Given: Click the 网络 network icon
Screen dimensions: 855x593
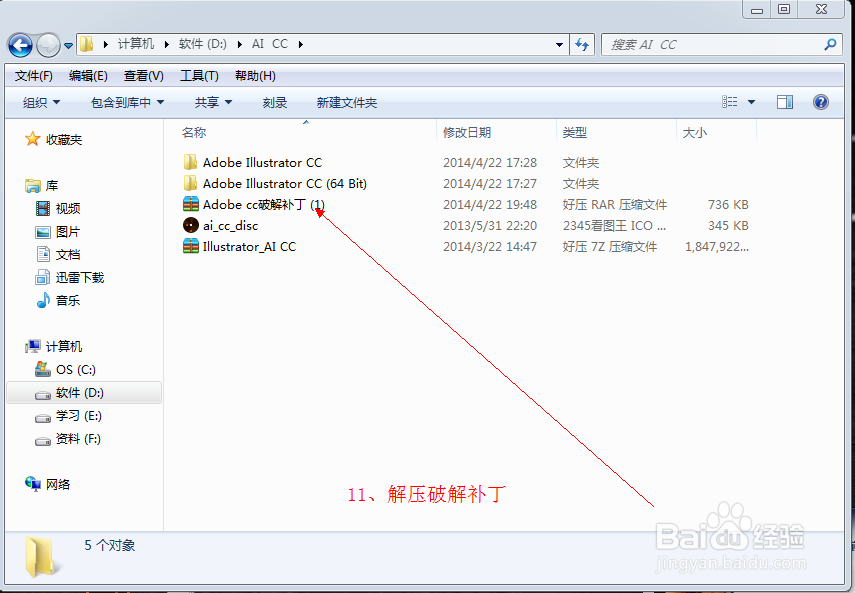Looking at the screenshot, I should click(33, 484).
